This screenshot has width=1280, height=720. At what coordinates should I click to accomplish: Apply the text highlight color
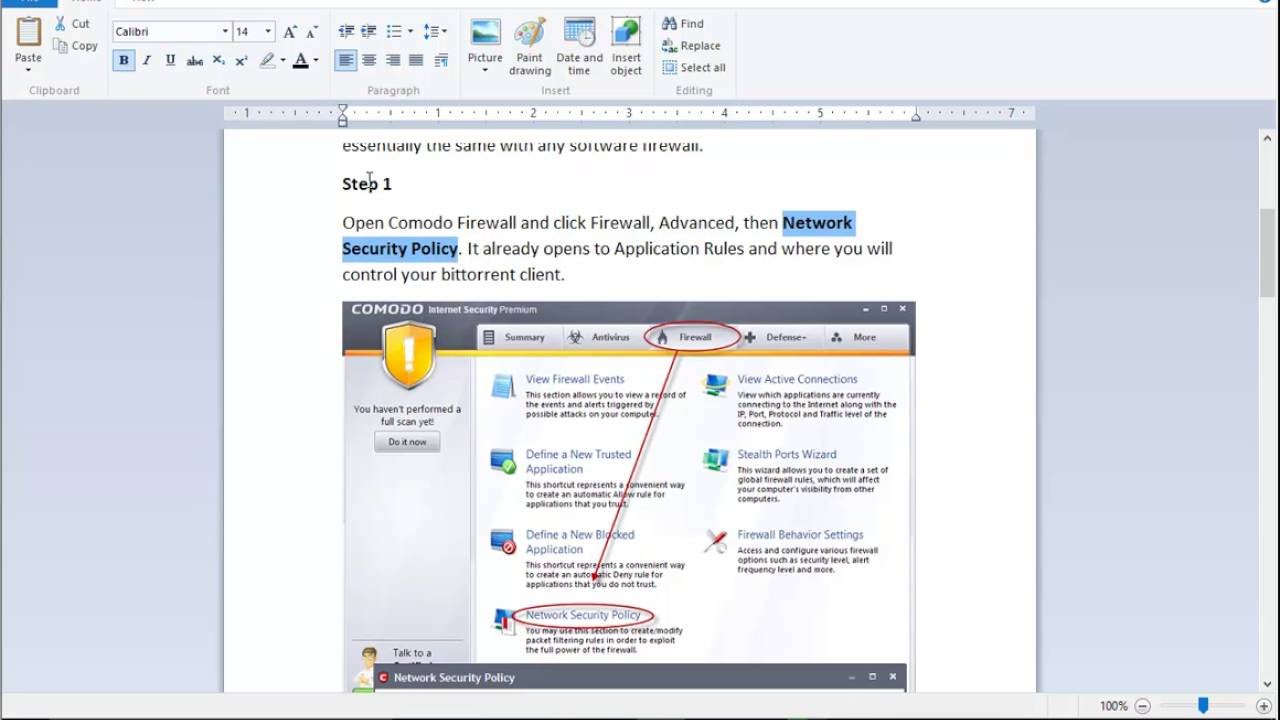click(267, 60)
